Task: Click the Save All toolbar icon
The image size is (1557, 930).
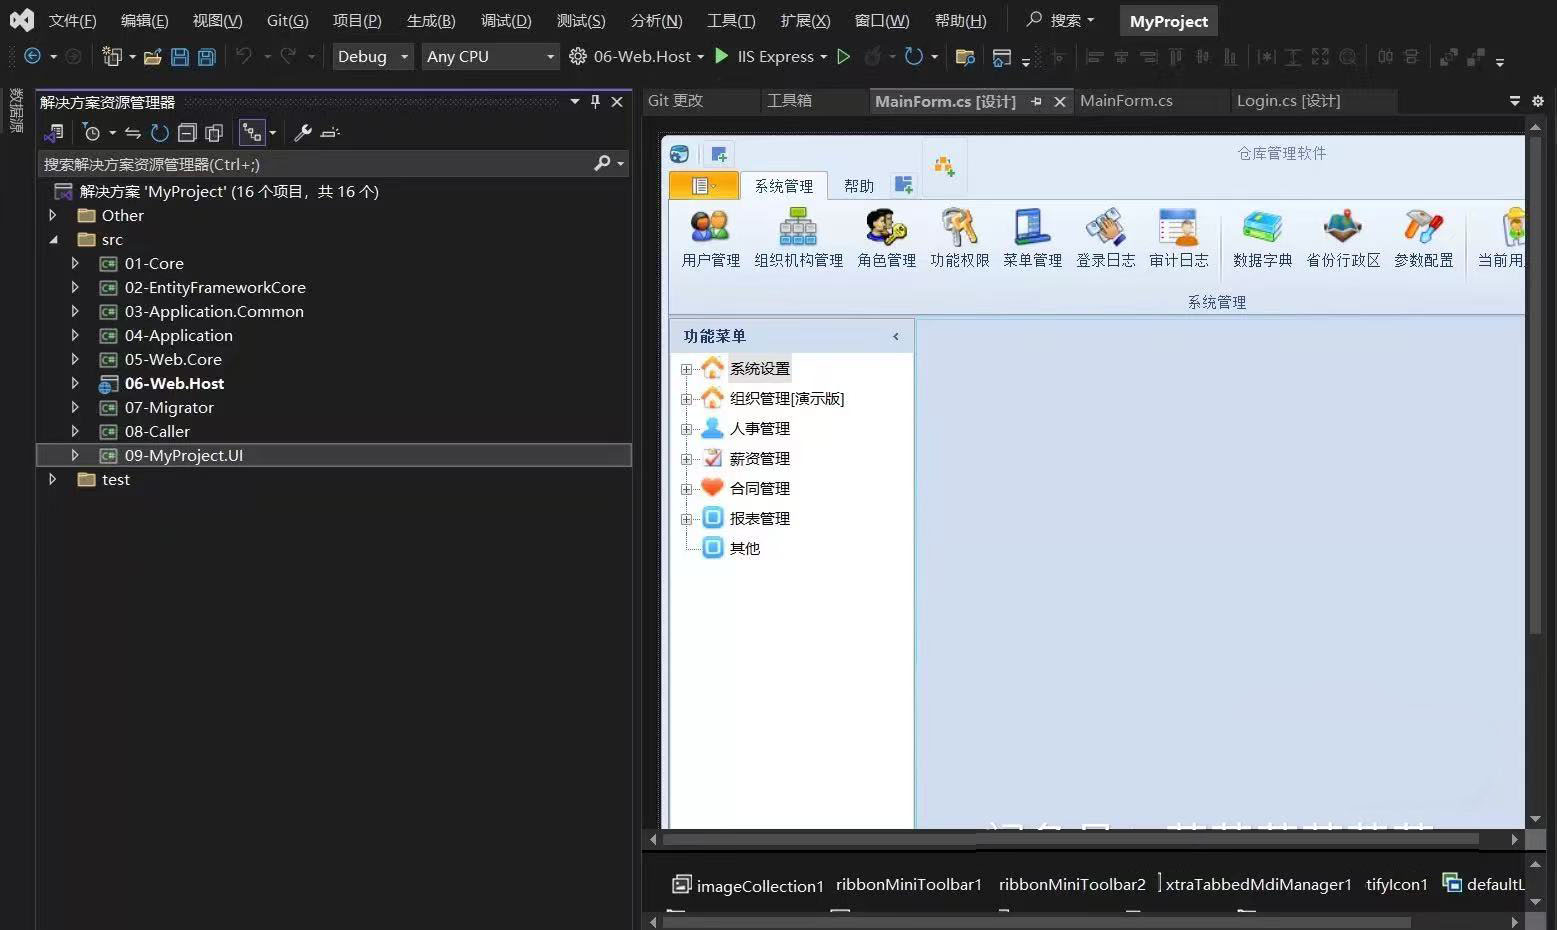Action: [x=207, y=57]
